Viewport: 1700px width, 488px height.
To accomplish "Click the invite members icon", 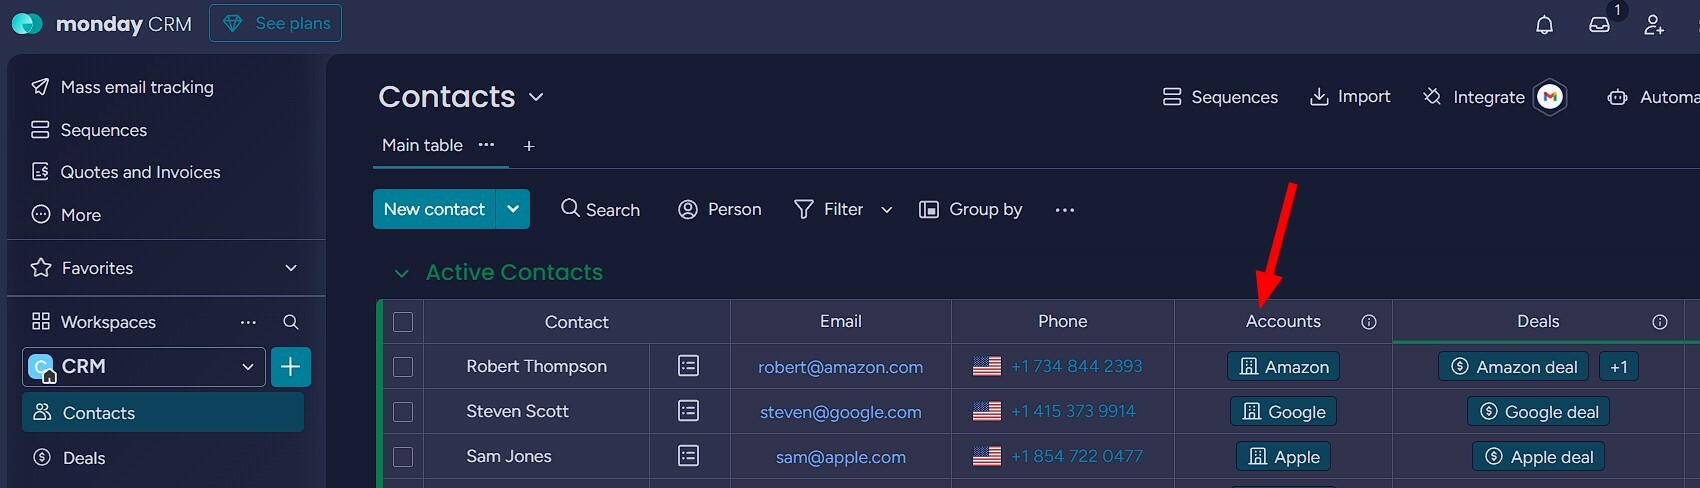I will tap(1654, 25).
